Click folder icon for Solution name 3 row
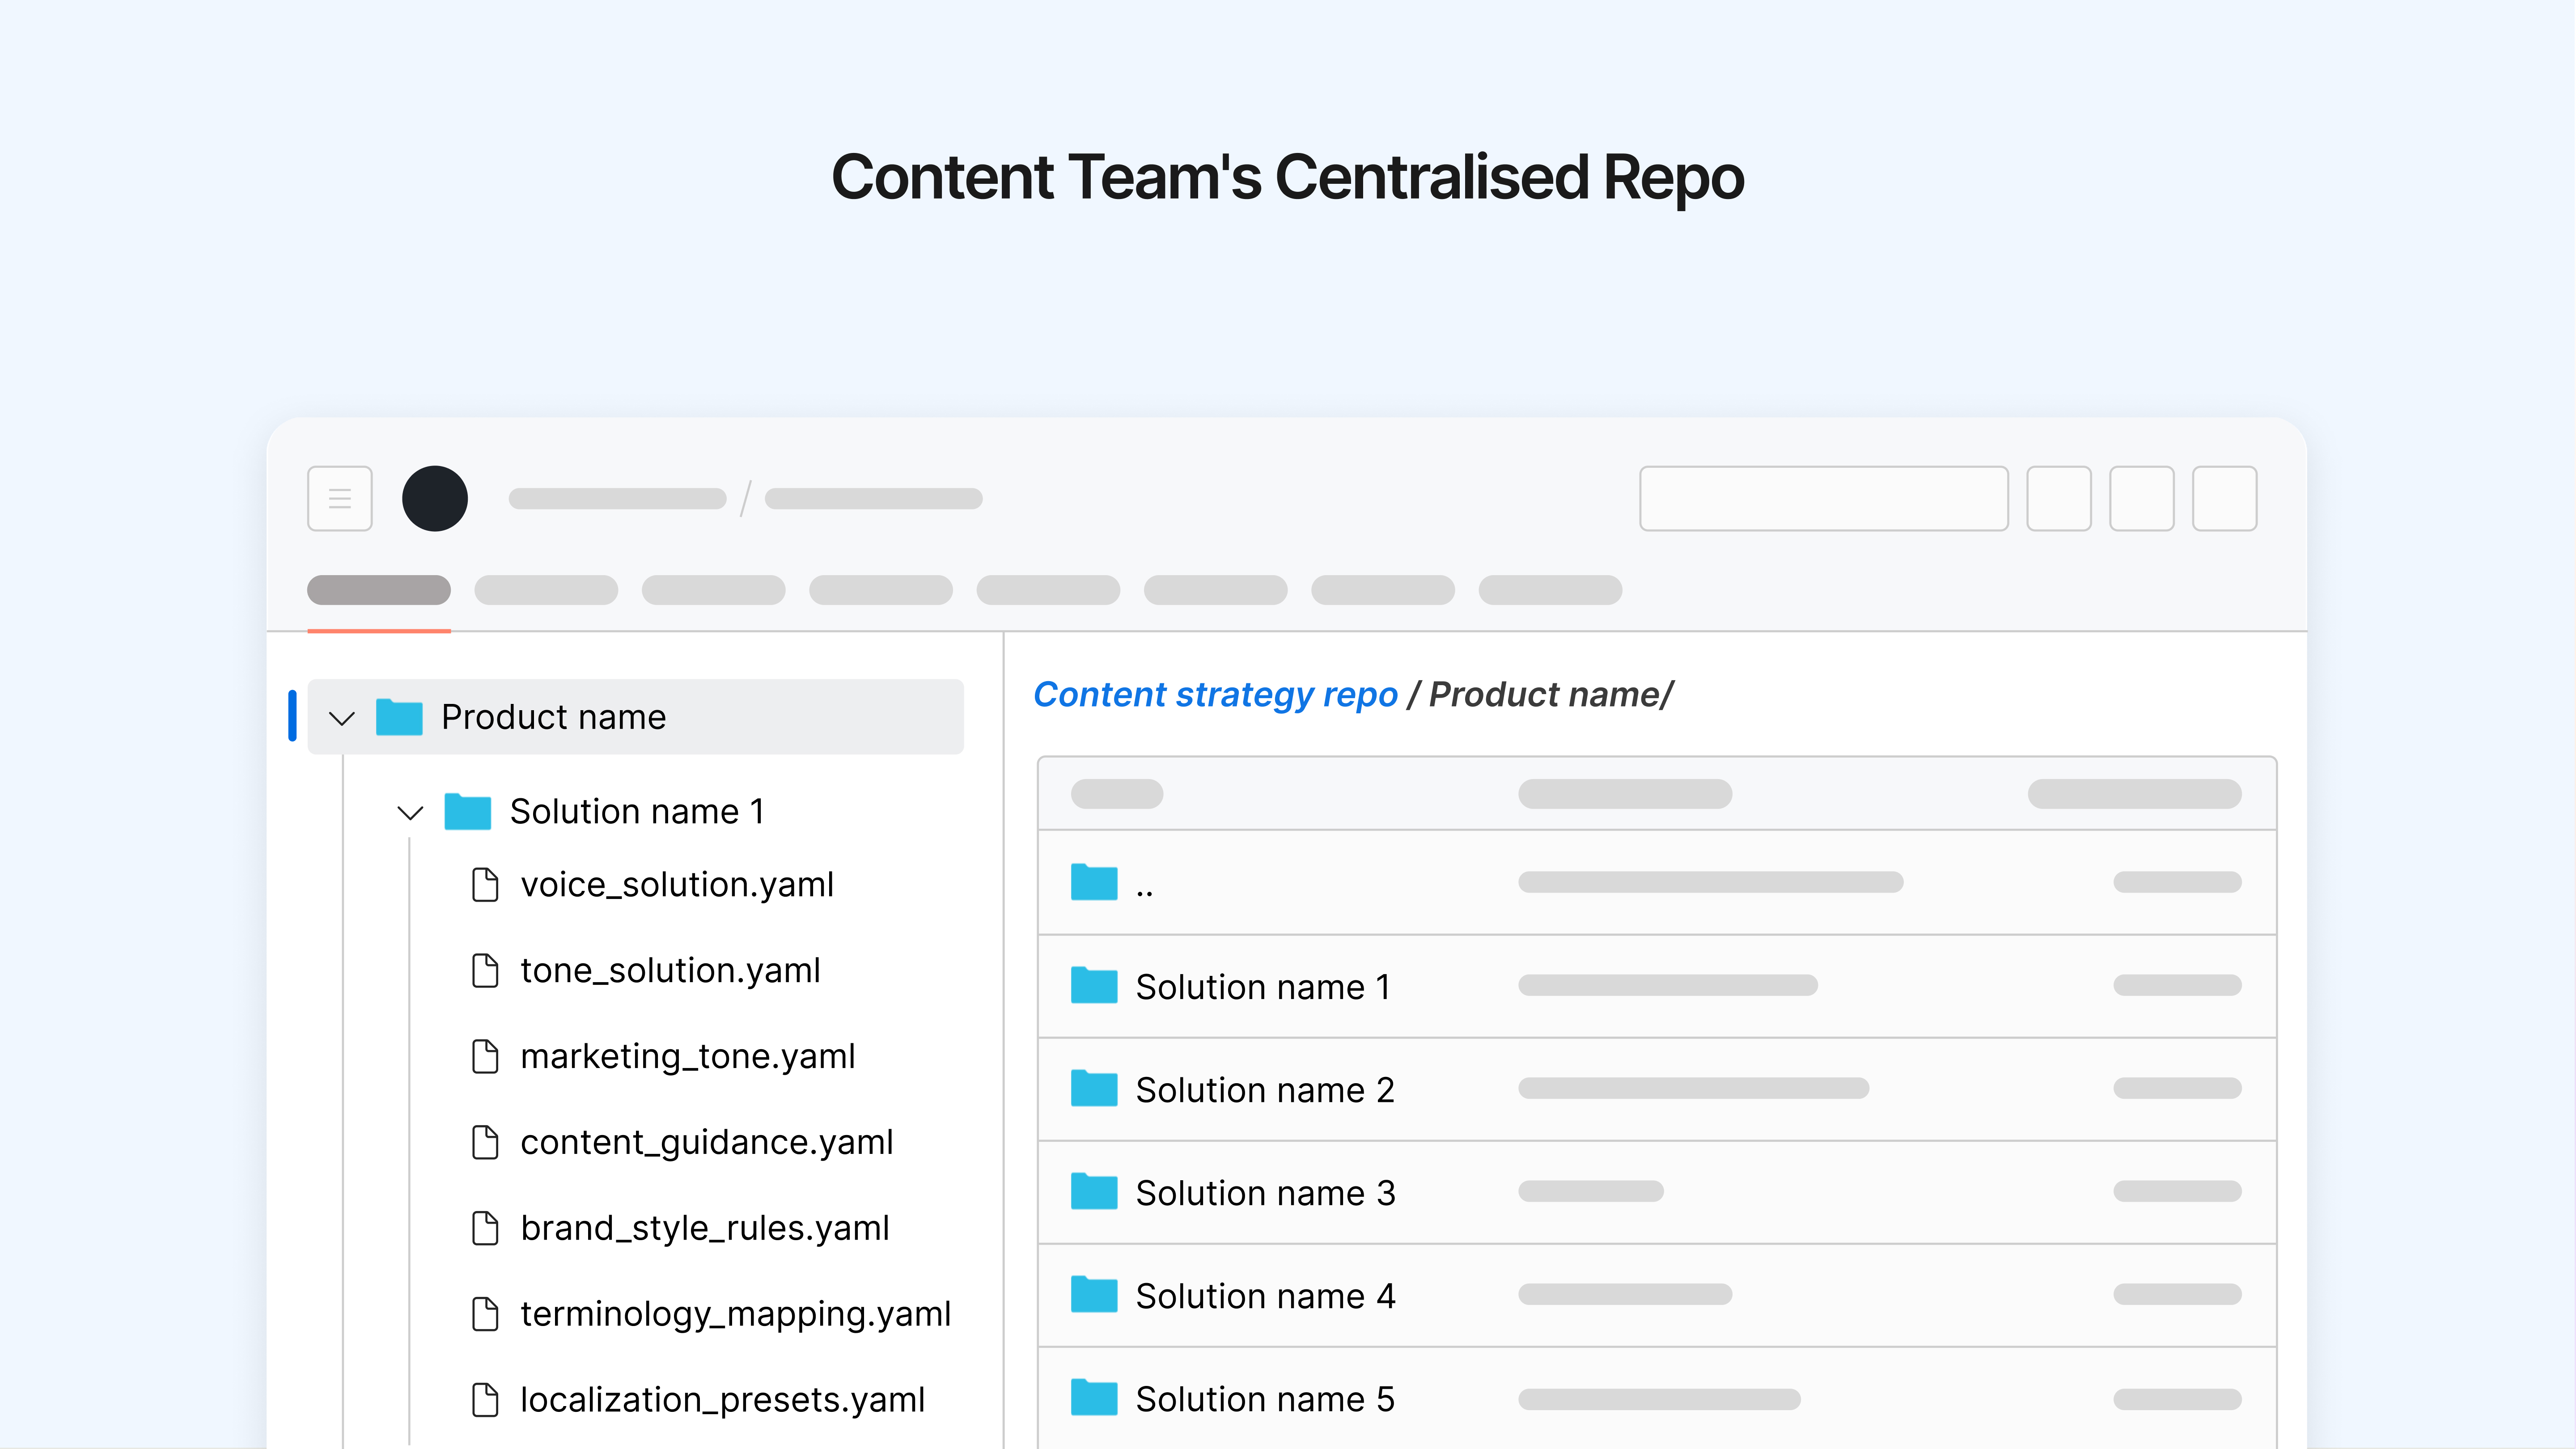 click(x=1094, y=1191)
